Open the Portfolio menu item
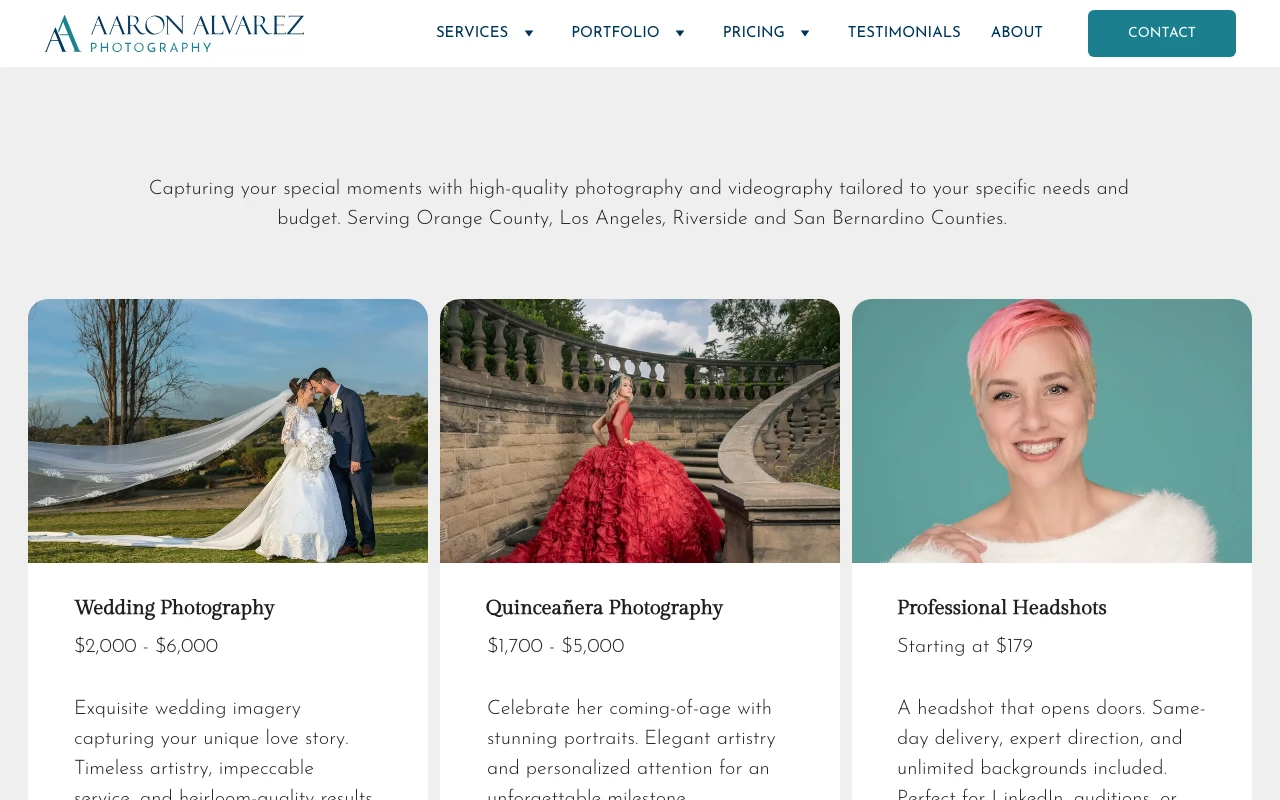Viewport: 1280px width, 800px height. (x=615, y=33)
